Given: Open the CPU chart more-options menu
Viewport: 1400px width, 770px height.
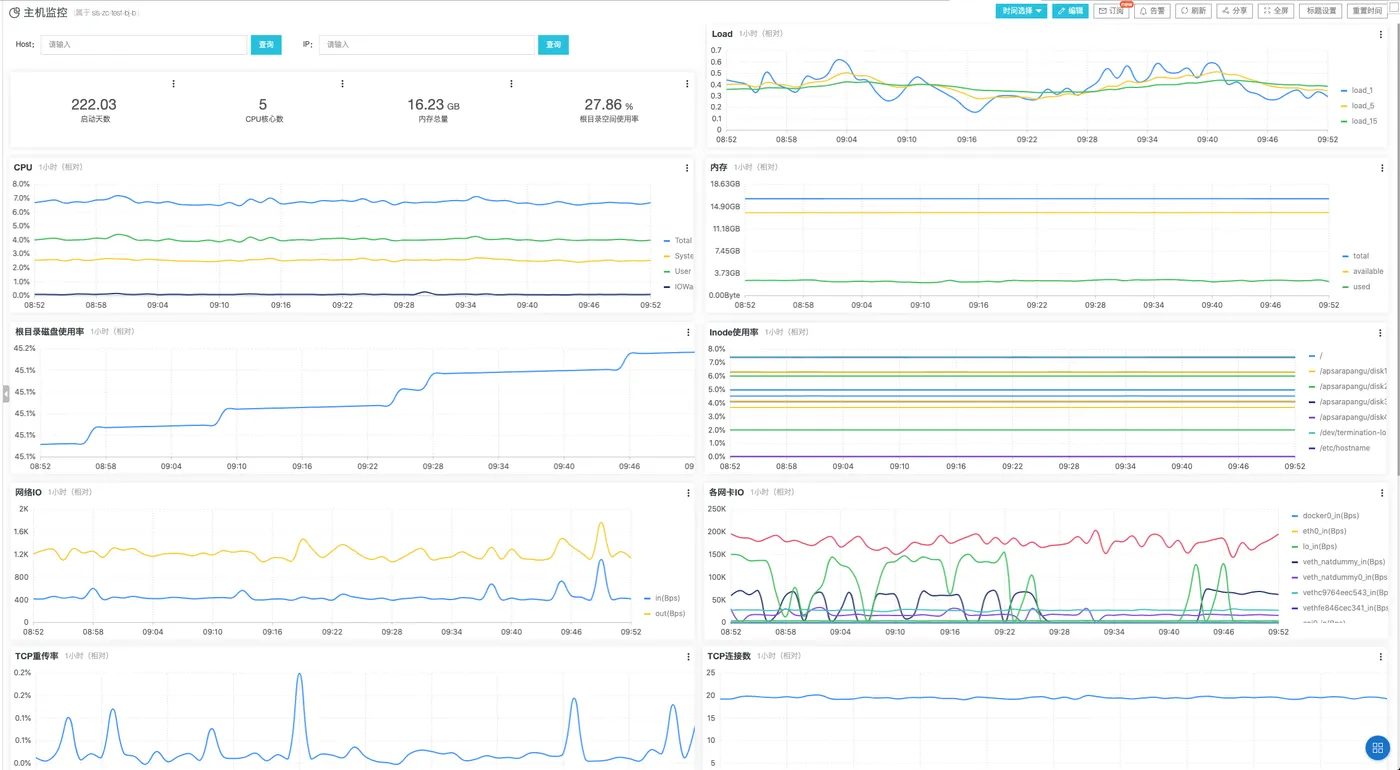Looking at the screenshot, I should pyautogui.click(x=687, y=168).
